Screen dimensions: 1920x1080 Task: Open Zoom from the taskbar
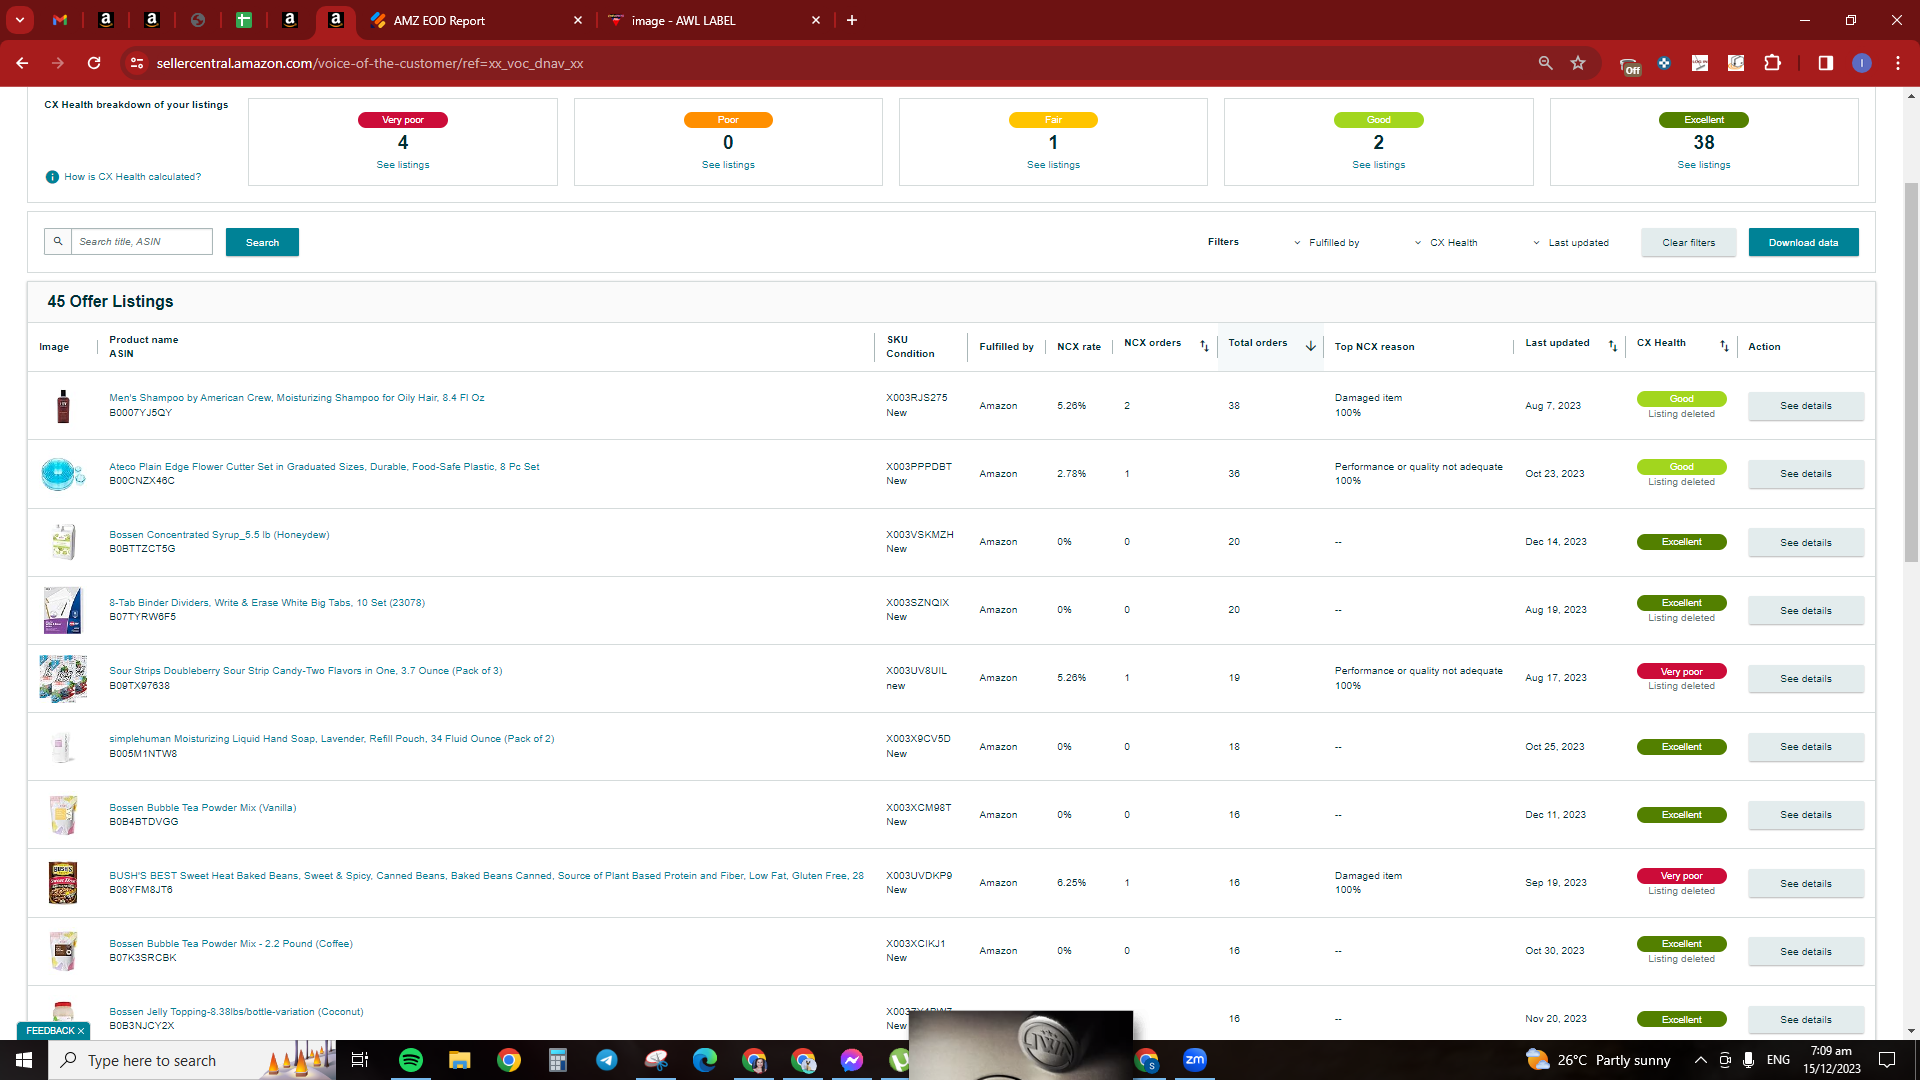[x=1194, y=1060]
